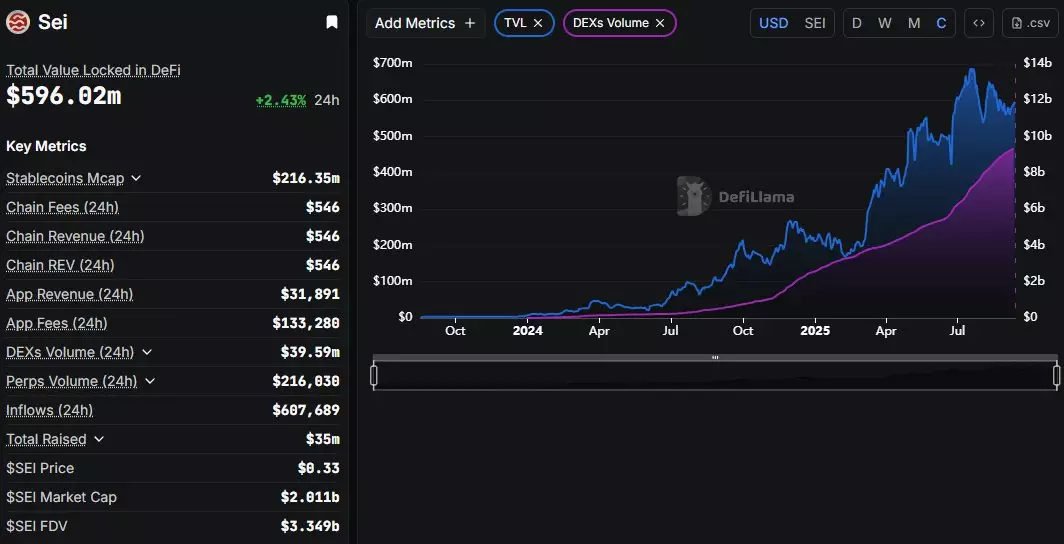1064x544 pixels.
Task: Click the Chain Fees (24h) label
Action: 62,207
